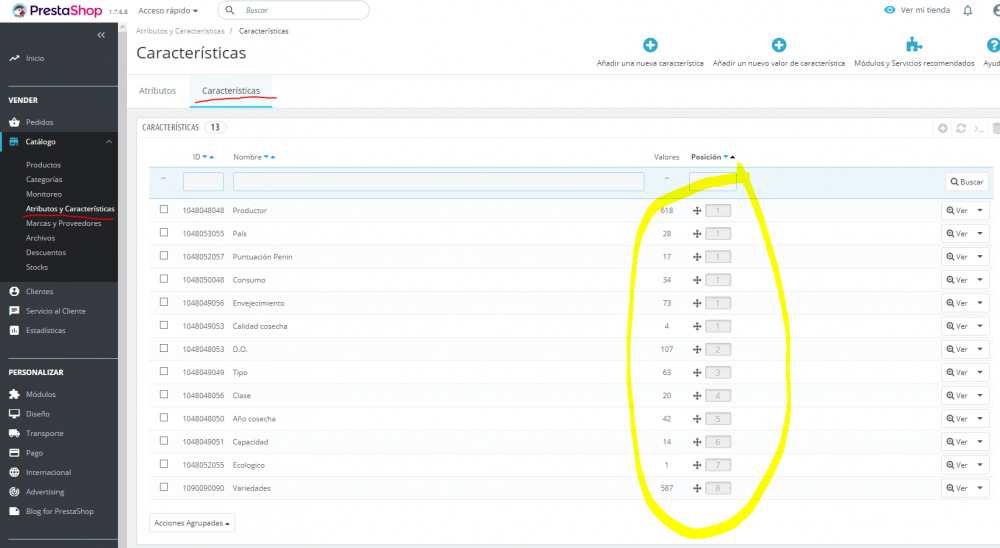
Task: Click the move handle icon for País row
Action: (697, 233)
